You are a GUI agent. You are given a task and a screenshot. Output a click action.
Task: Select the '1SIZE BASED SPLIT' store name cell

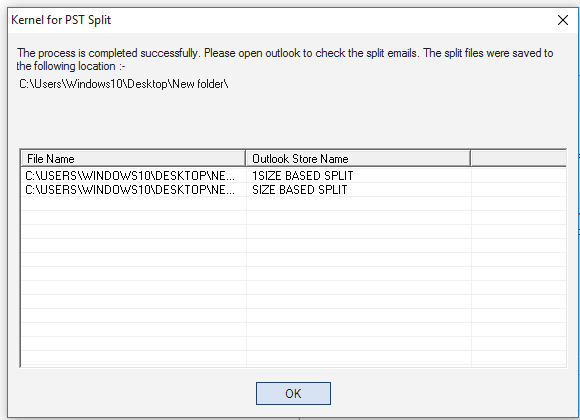[x=303, y=175]
